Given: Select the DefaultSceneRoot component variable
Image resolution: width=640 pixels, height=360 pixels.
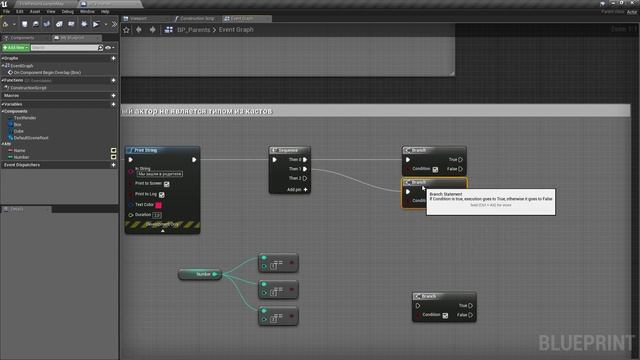Looking at the screenshot, I should click(31, 138).
